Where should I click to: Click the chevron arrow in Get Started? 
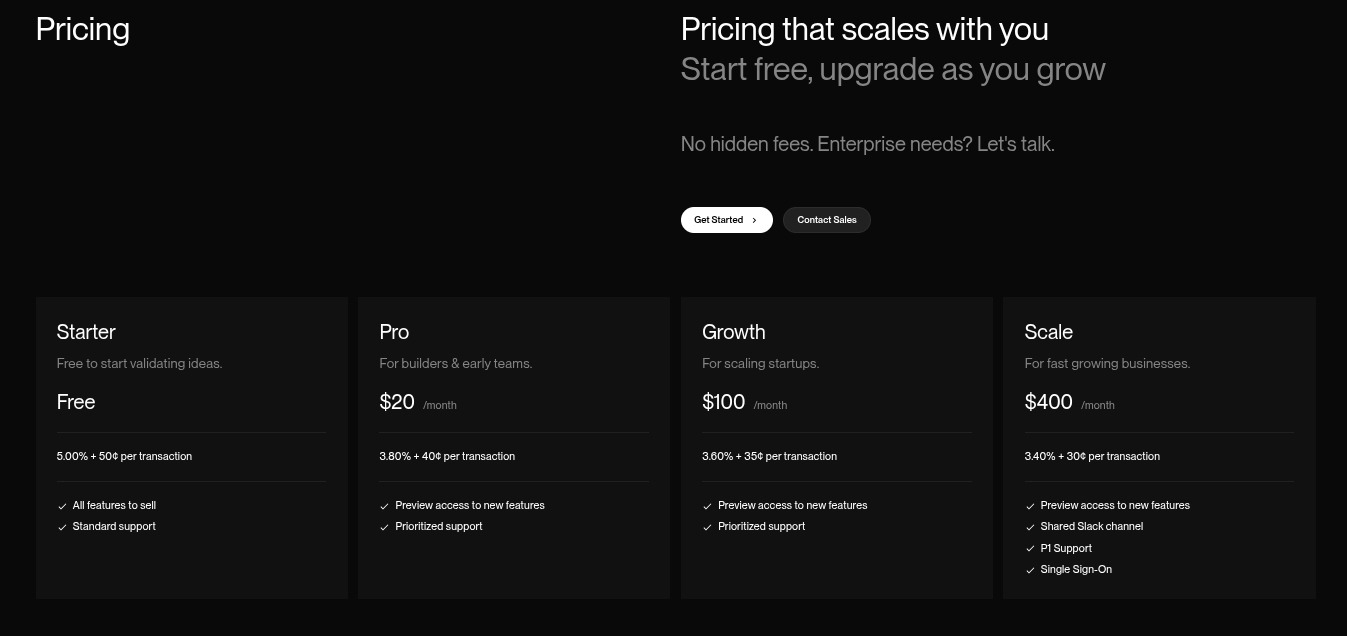point(754,220)
